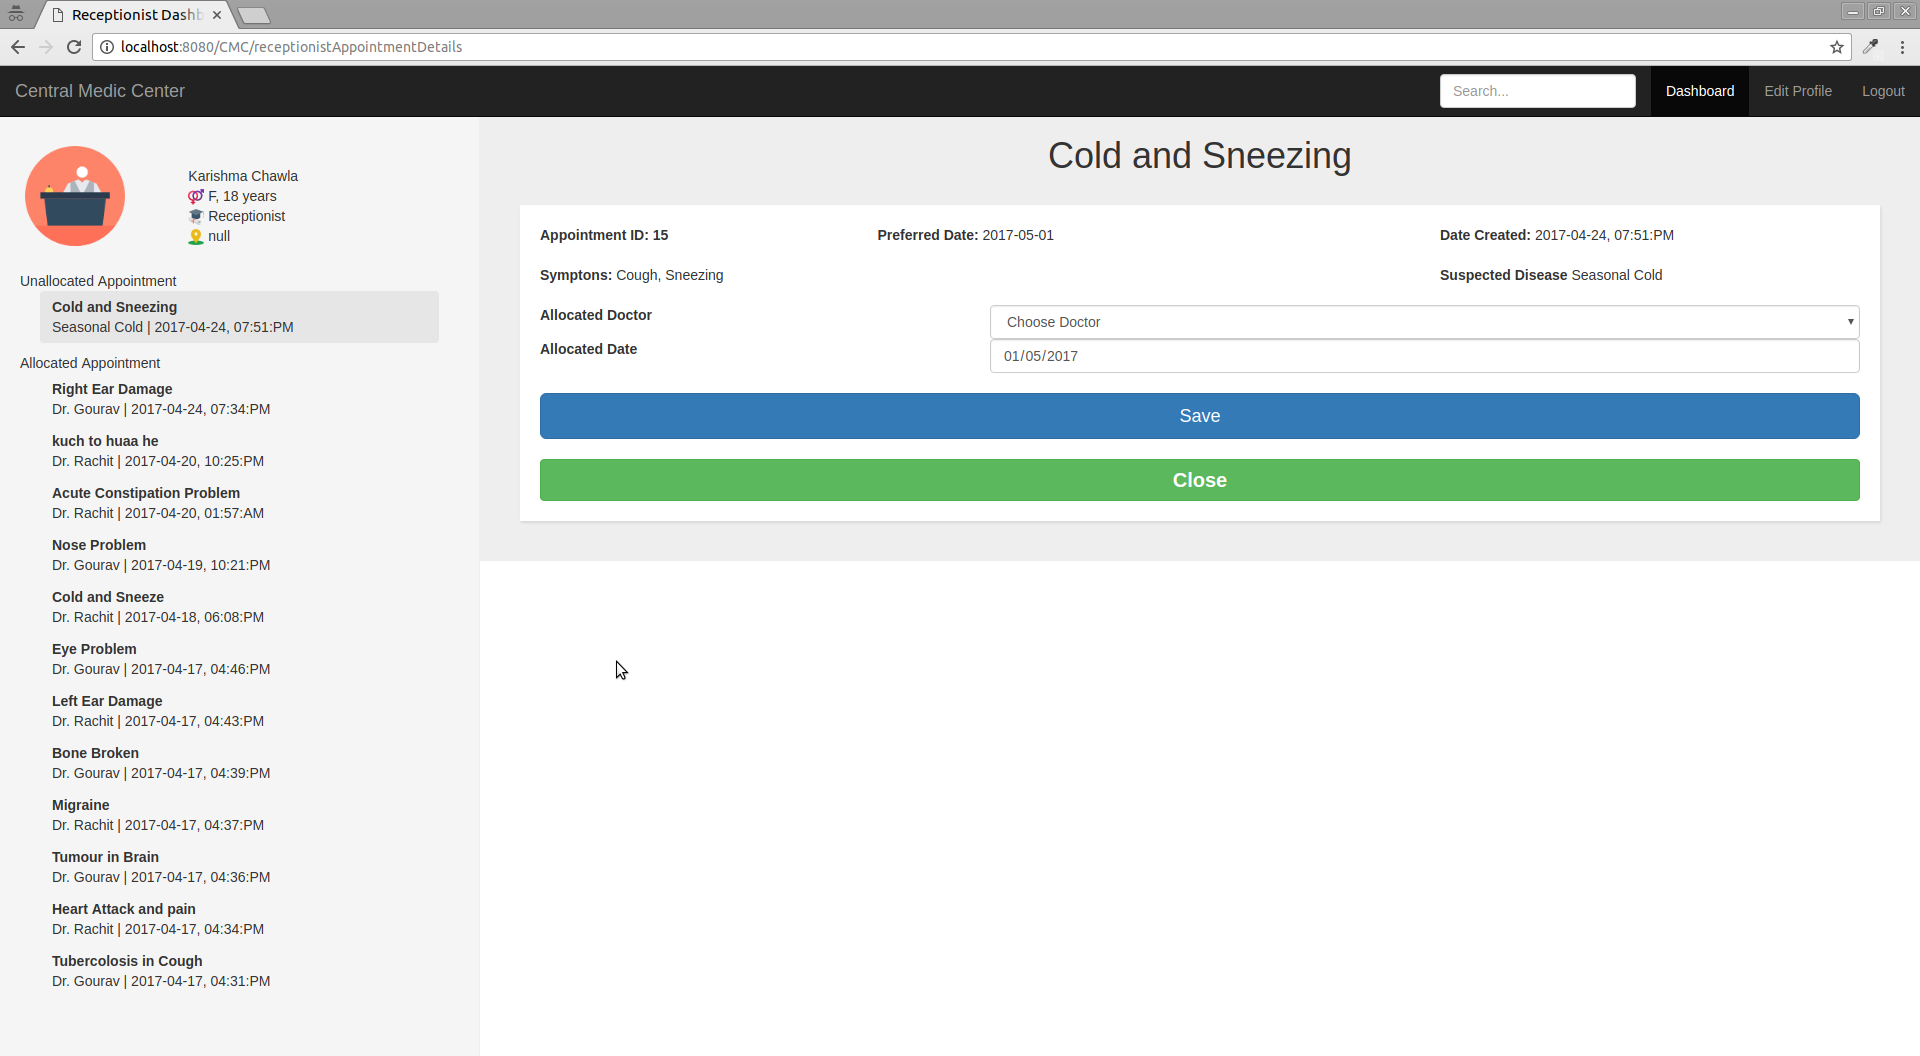Go to Dashboard in navbar
Image resolution: width=1920 pixels, height=1056 pixels.
coord(1699,91)
